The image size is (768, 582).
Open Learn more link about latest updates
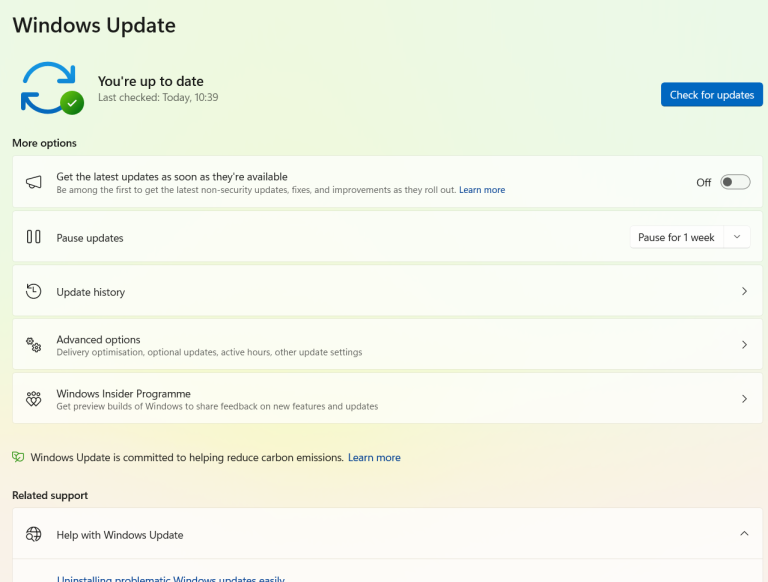click(482, 190)
